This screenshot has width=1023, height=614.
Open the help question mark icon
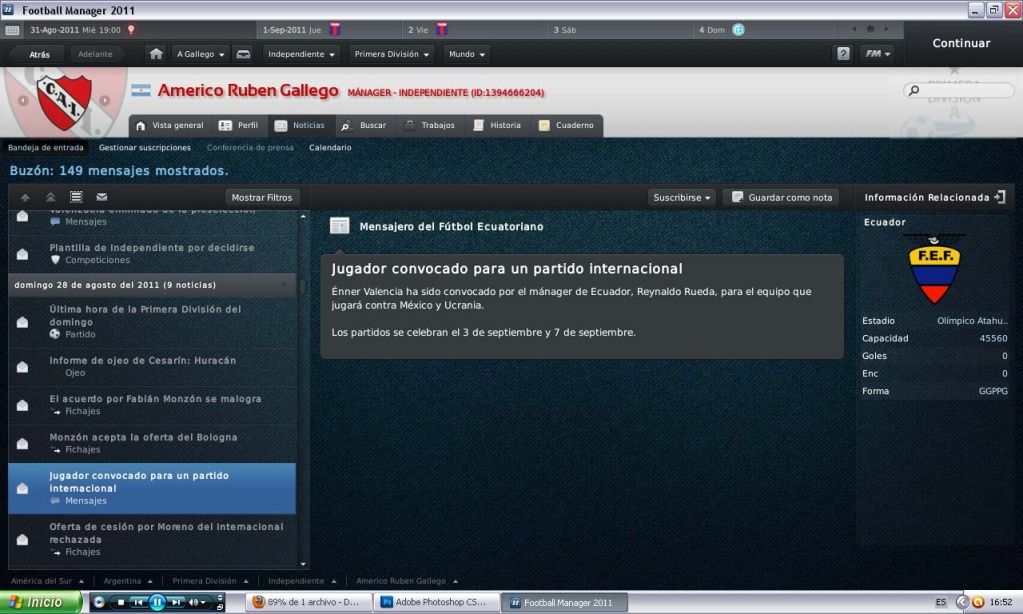click(x=843, y=54)
